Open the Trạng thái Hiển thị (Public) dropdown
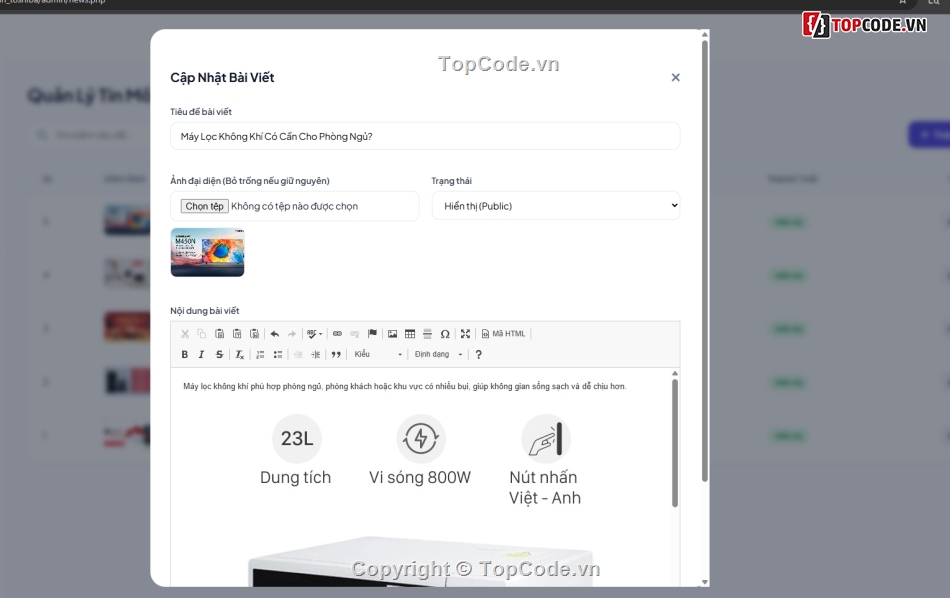This screenshot has height=598, width=950. click(556, 206)
